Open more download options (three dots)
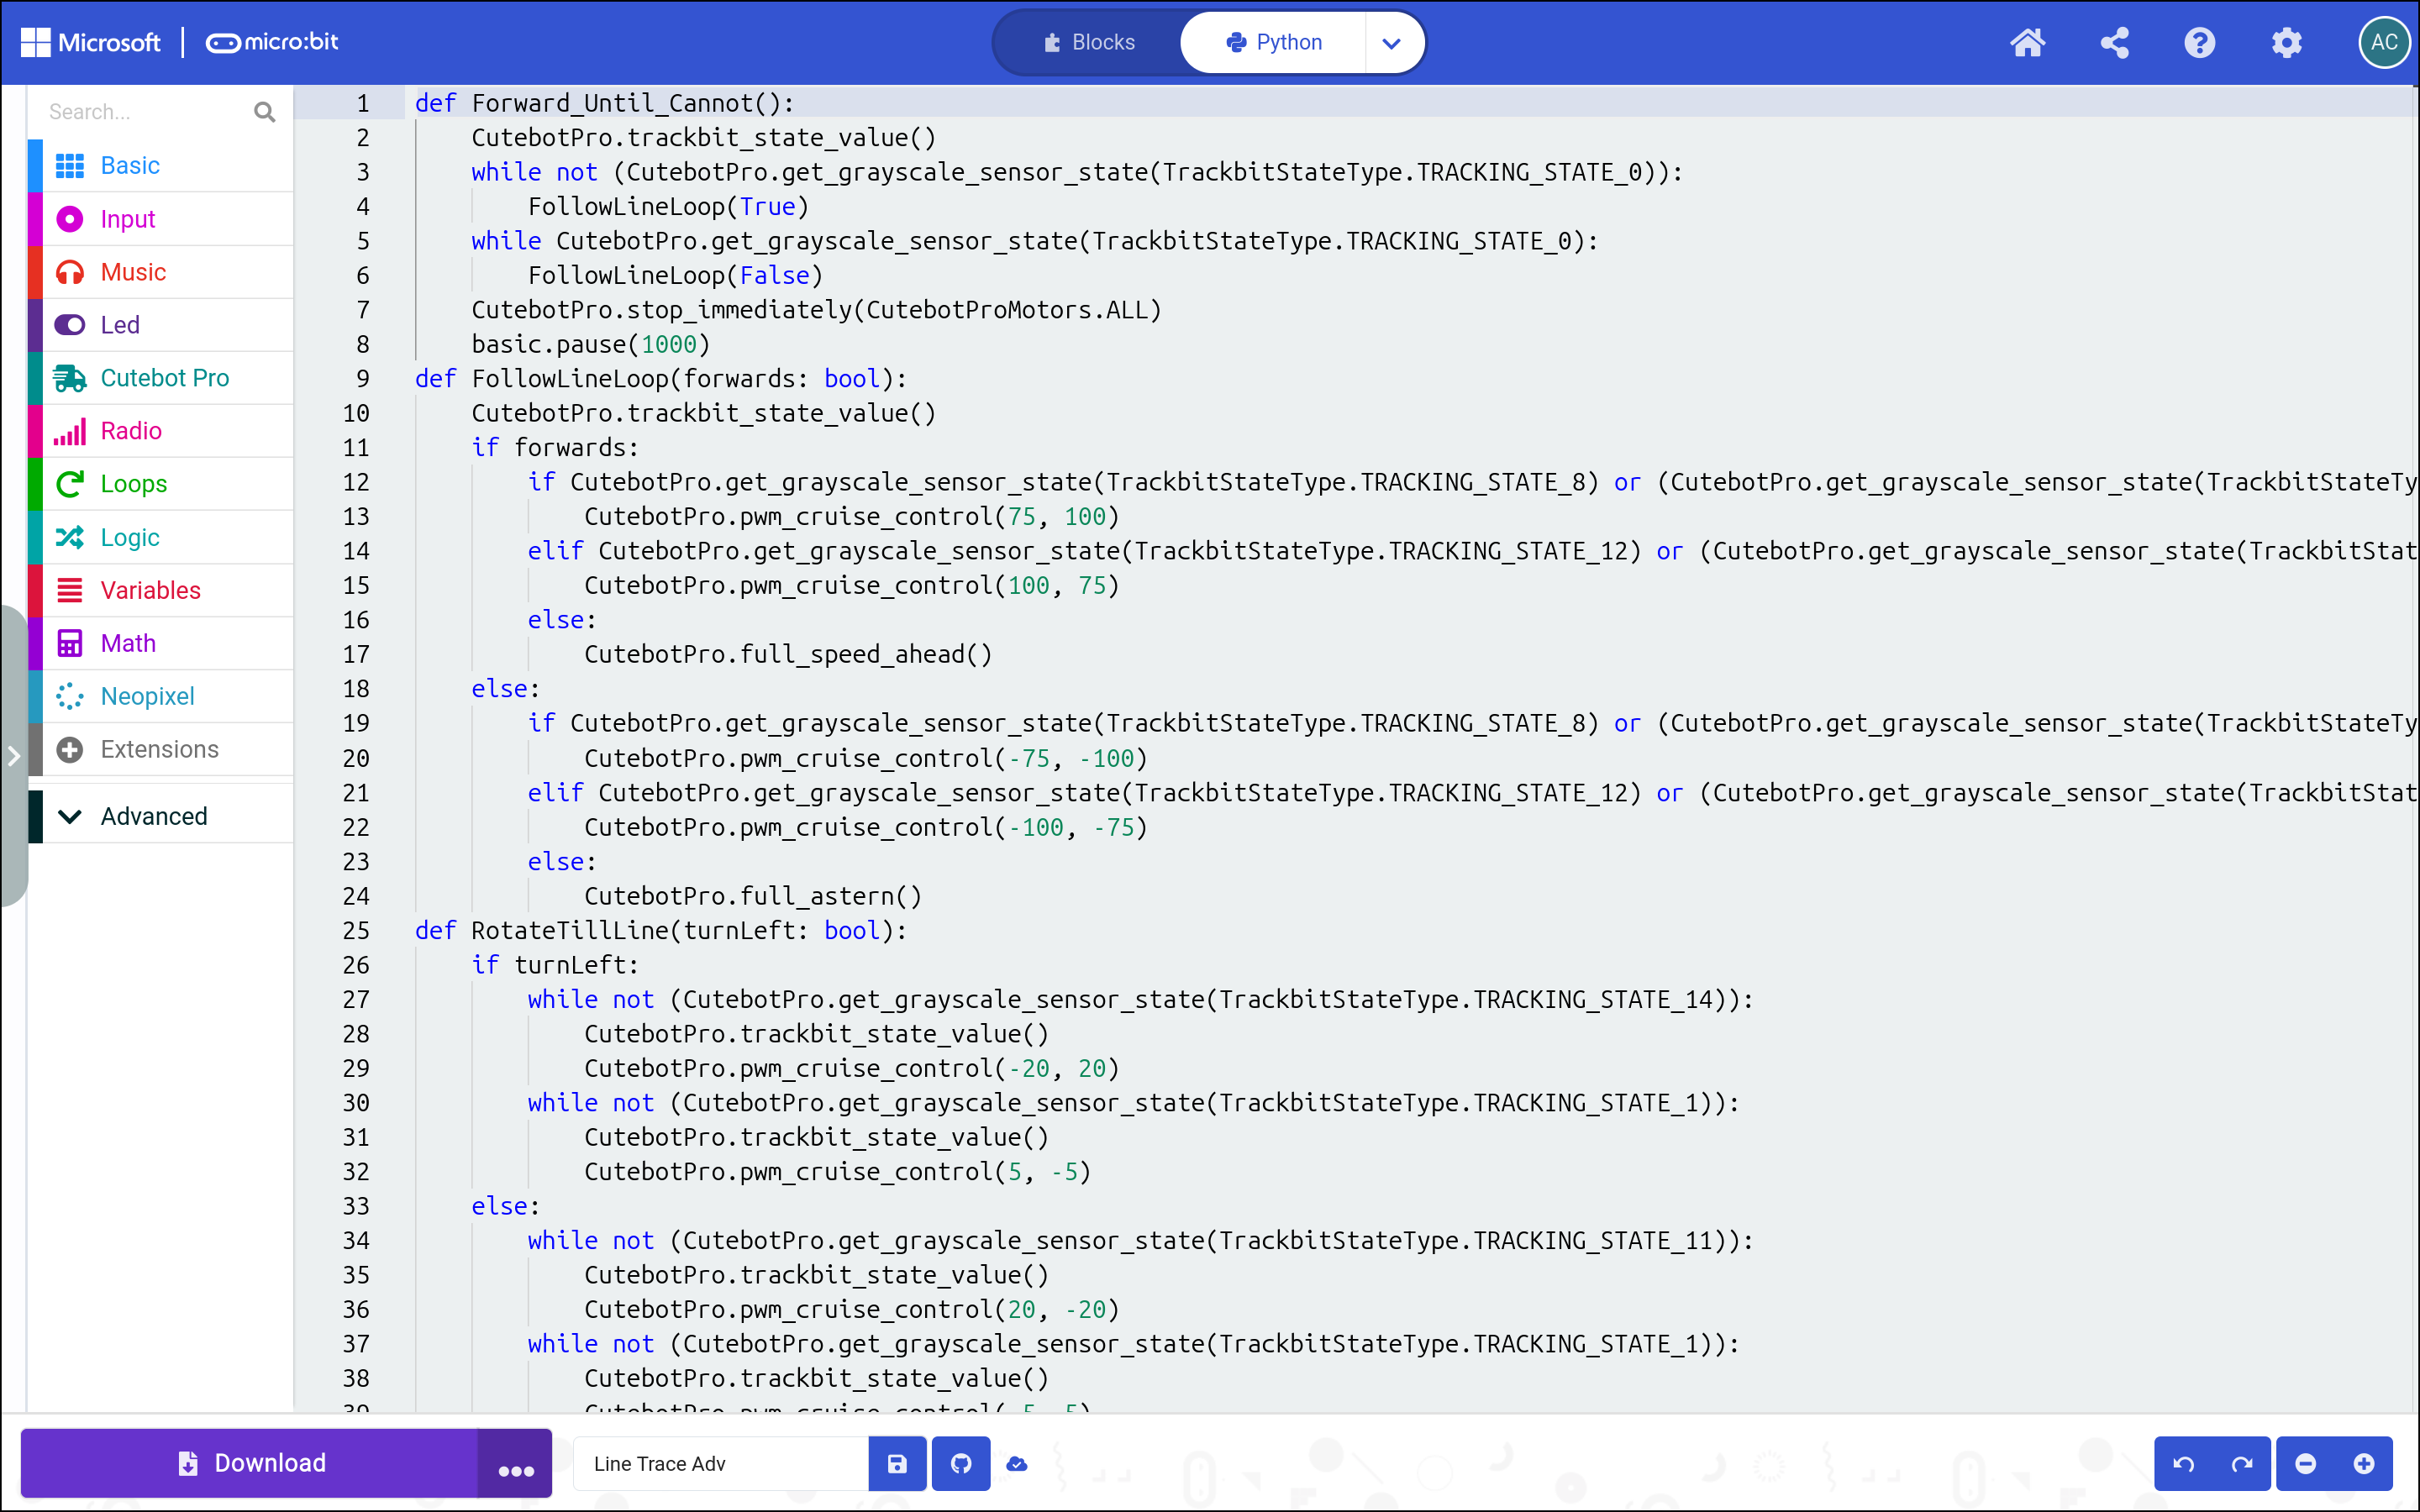The width and height of the screenshot is (2420, 1512). tap(516, 1464)
